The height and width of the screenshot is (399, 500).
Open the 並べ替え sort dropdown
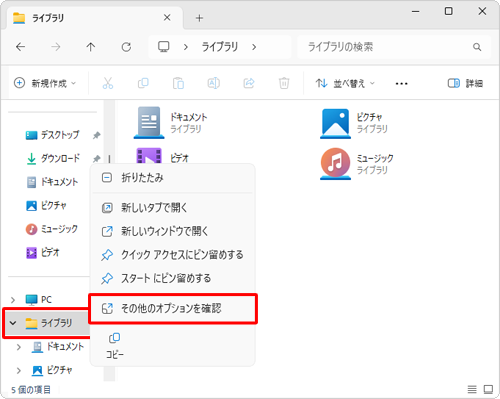pos(345,83)
